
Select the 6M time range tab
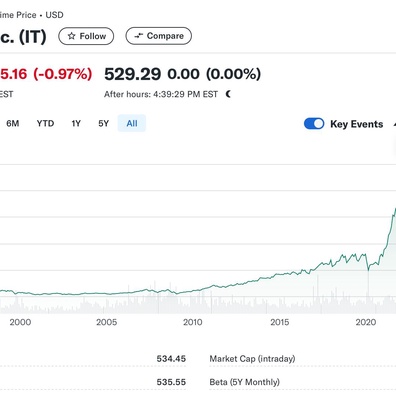coord(13,123)
